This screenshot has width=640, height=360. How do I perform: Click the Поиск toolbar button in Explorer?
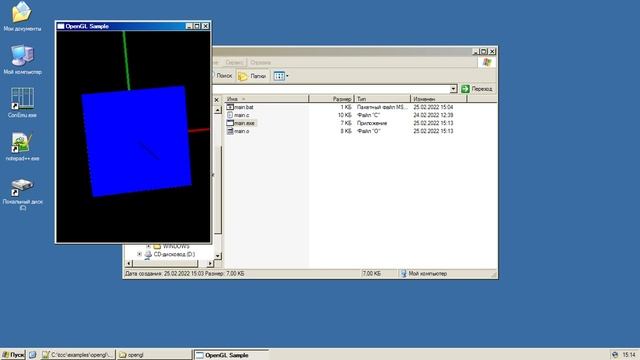click(223, 76)
